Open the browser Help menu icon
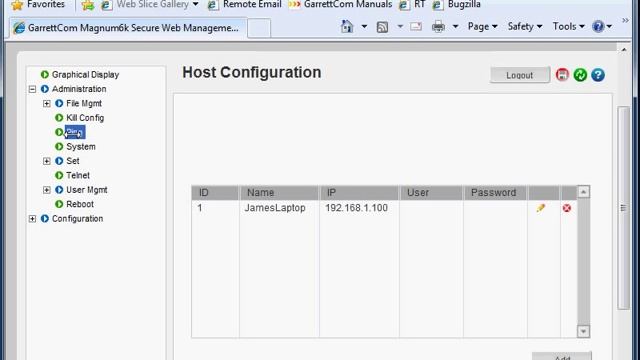This screenshot has width=640, height=360. 602,27
